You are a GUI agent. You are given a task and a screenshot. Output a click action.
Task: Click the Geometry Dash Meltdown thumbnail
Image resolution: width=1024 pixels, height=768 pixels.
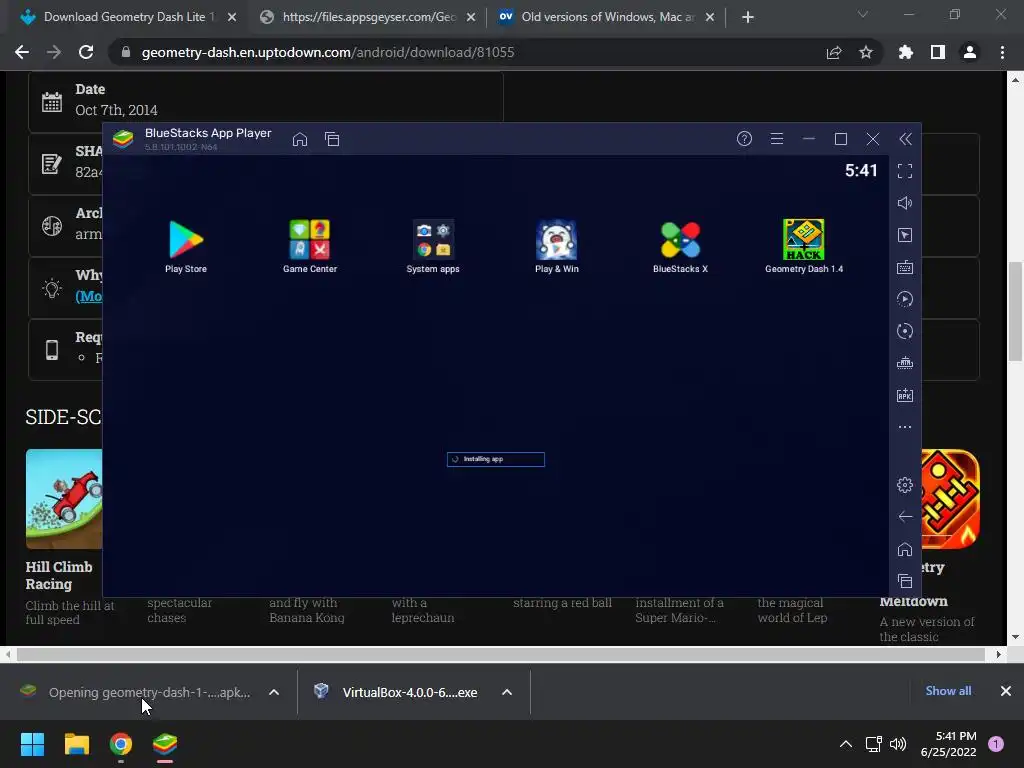point(951,499)
